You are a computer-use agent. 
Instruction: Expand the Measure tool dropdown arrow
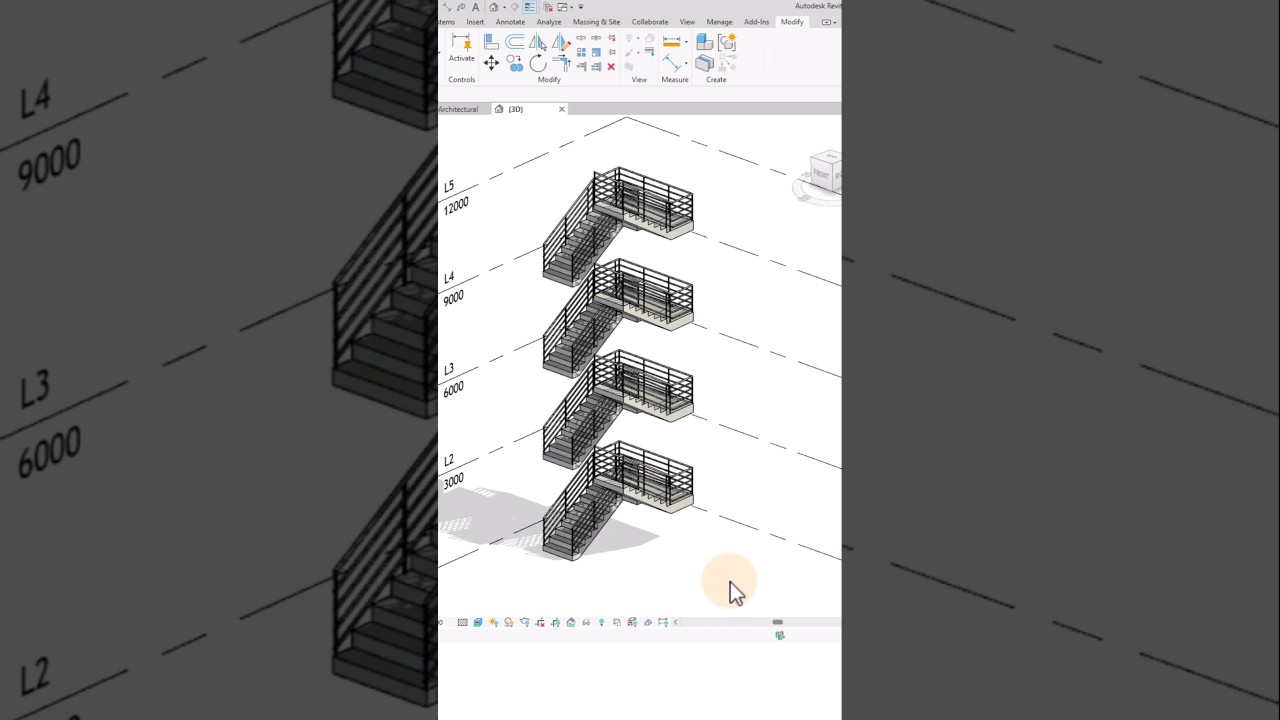tap(685, 42)
